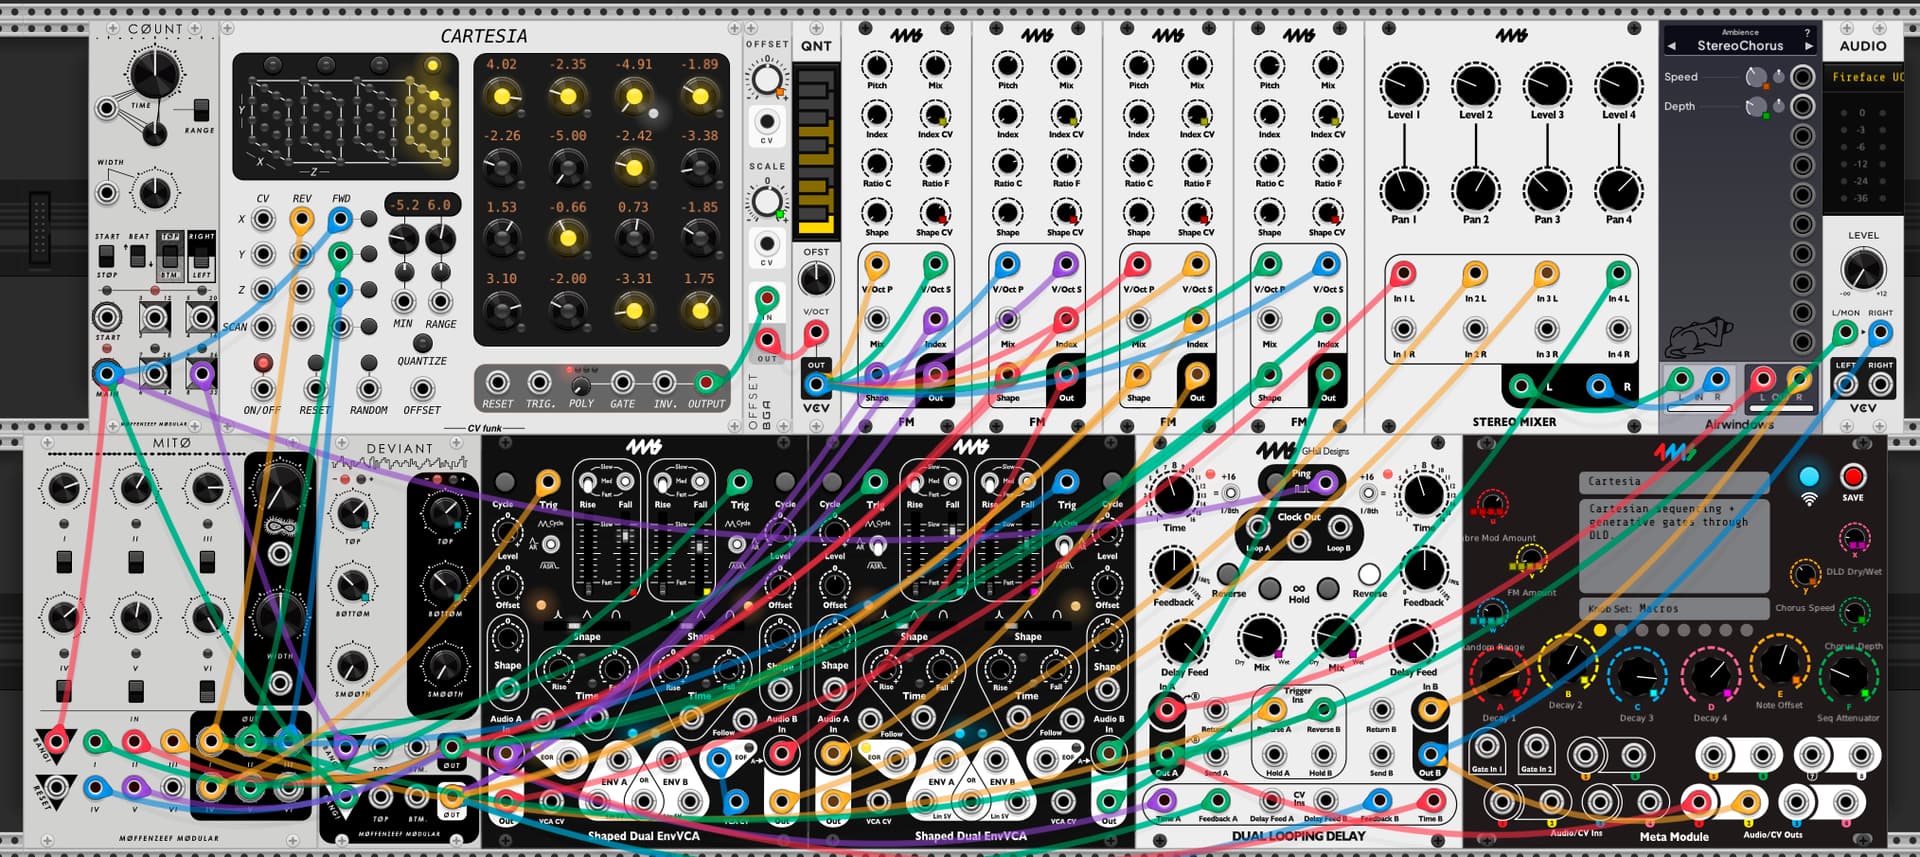Click the X row CV jack on Cartesia

(263, 219)
